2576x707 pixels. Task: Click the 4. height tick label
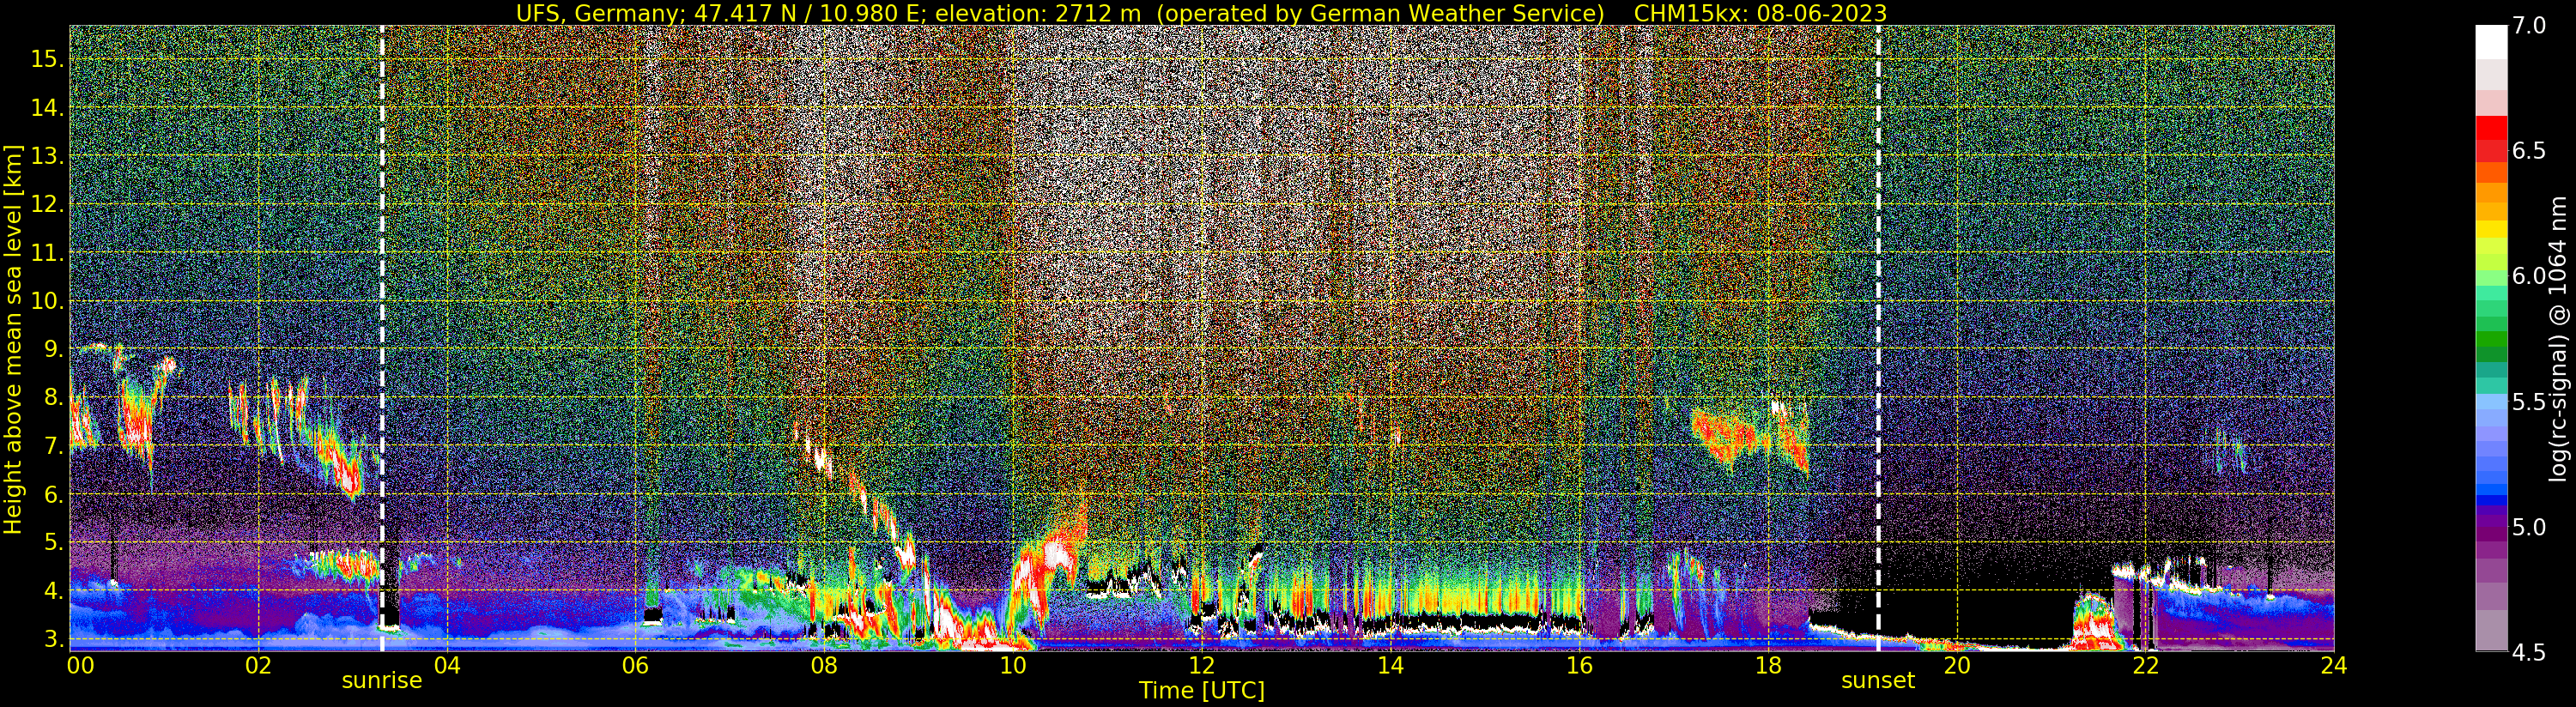(x=53, y=591)
